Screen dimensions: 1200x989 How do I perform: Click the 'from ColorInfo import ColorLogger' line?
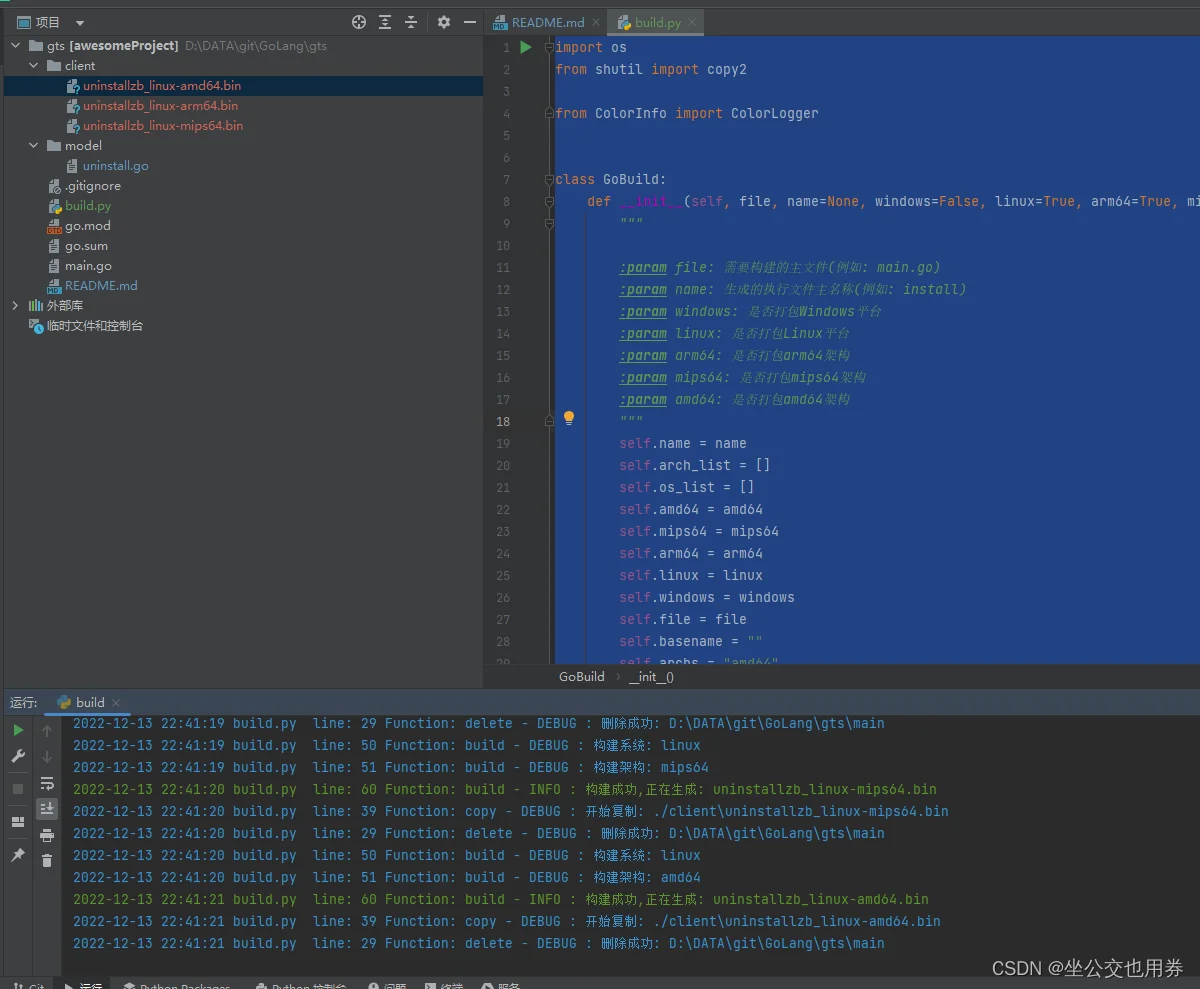pos(687,113)
